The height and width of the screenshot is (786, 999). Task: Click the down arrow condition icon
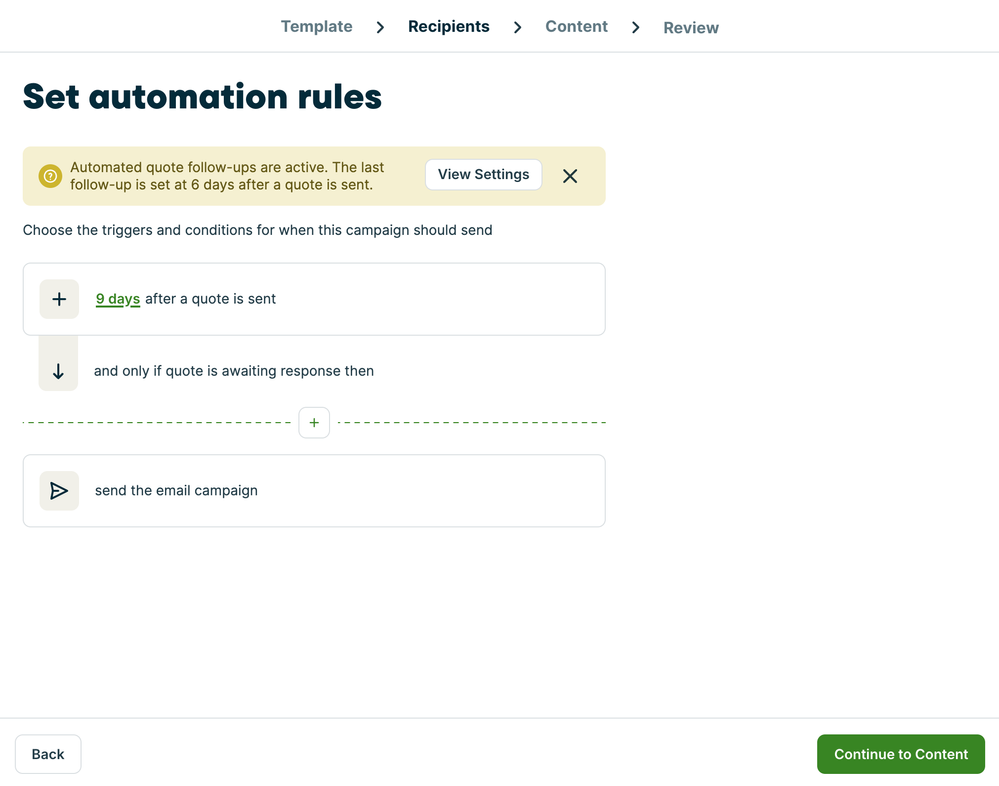(58, 371)
